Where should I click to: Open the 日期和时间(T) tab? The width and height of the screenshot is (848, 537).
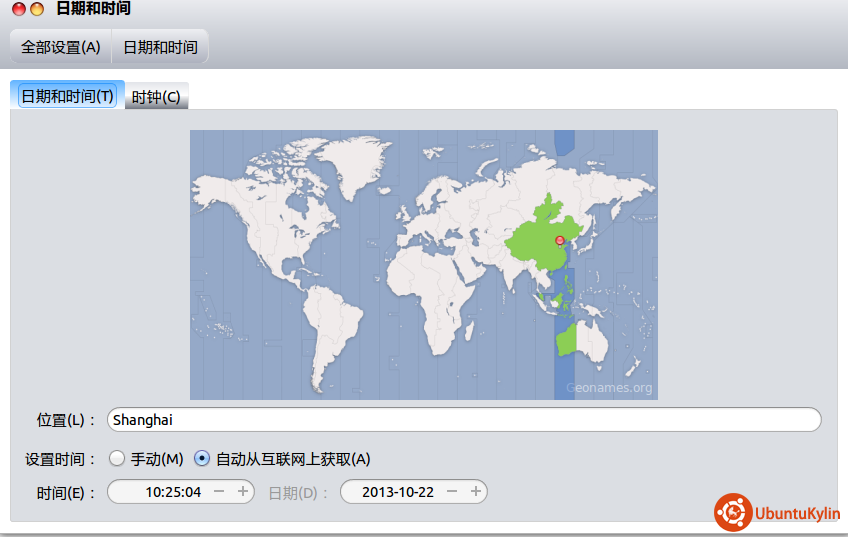pyautogui.click(x=68, y=96)
